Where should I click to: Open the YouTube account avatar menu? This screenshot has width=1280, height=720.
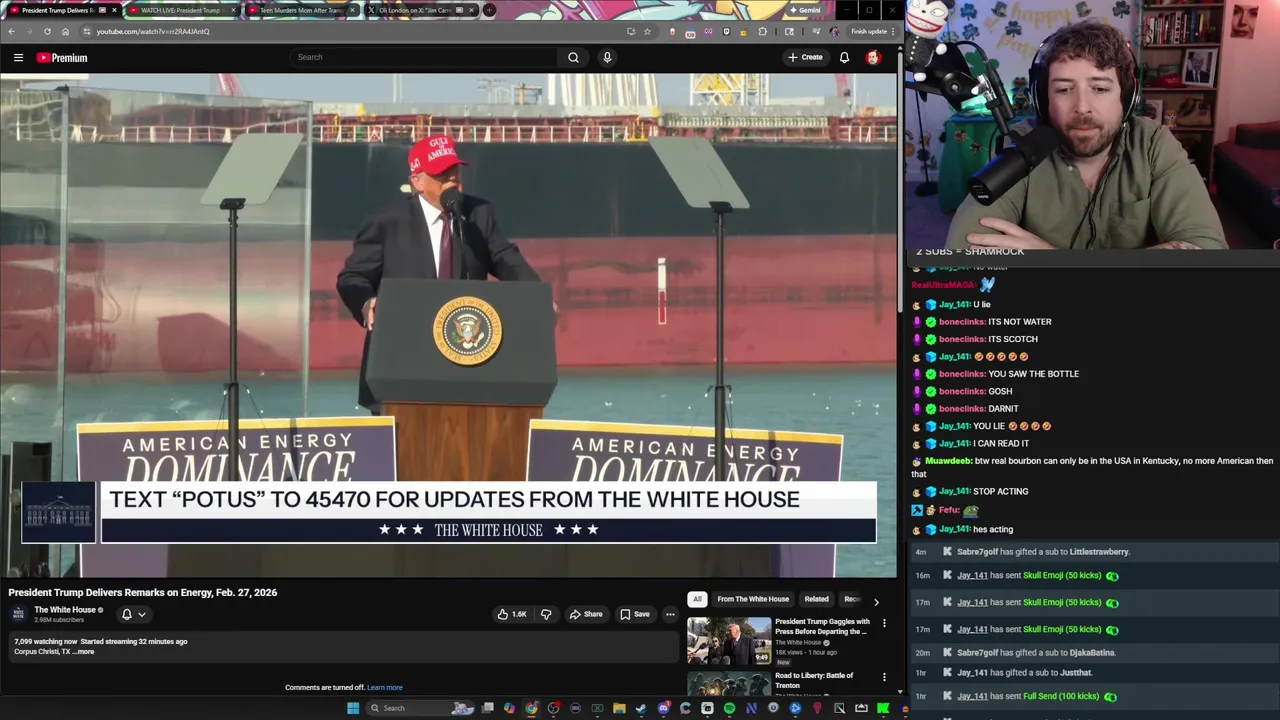[x=873, y=57]
